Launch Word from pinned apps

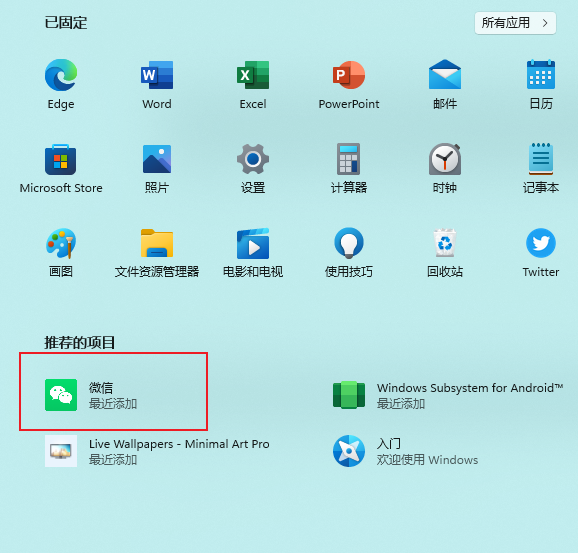point(157,75)
